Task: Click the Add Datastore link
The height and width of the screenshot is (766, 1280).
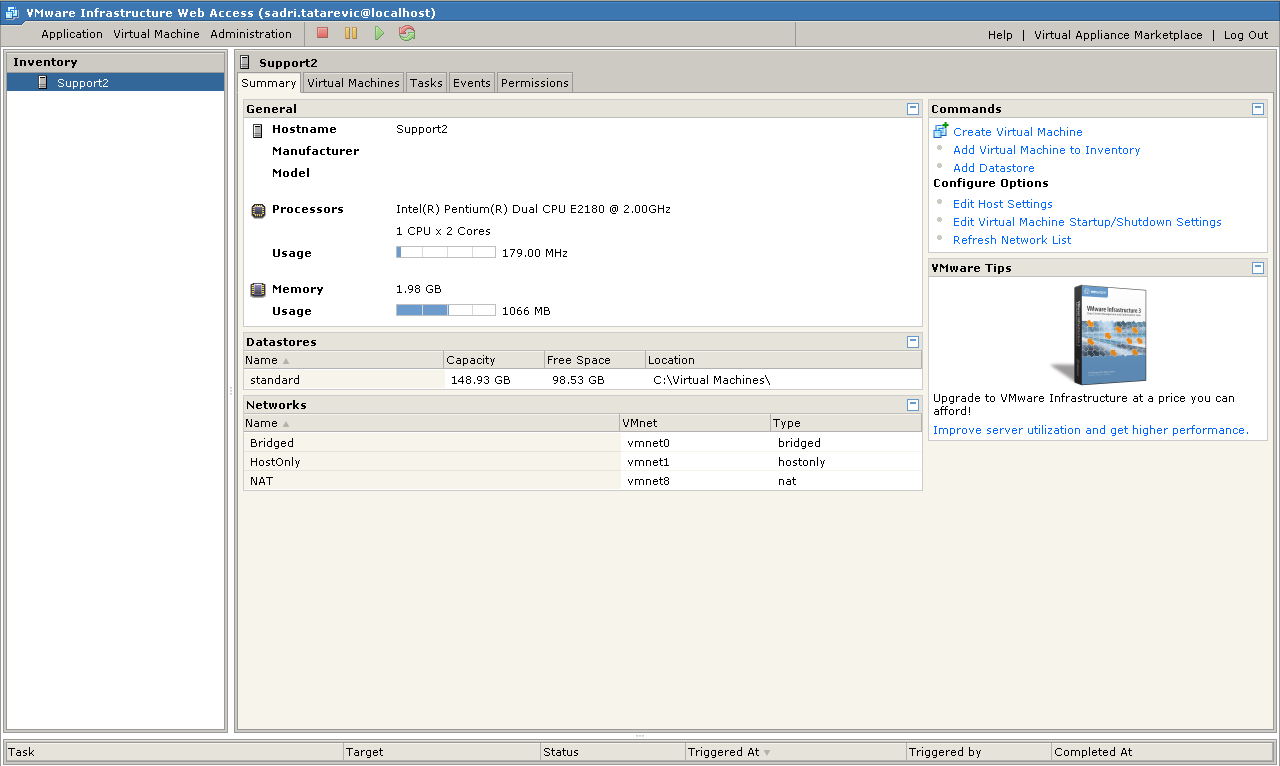Action: [x=993, y=168]
